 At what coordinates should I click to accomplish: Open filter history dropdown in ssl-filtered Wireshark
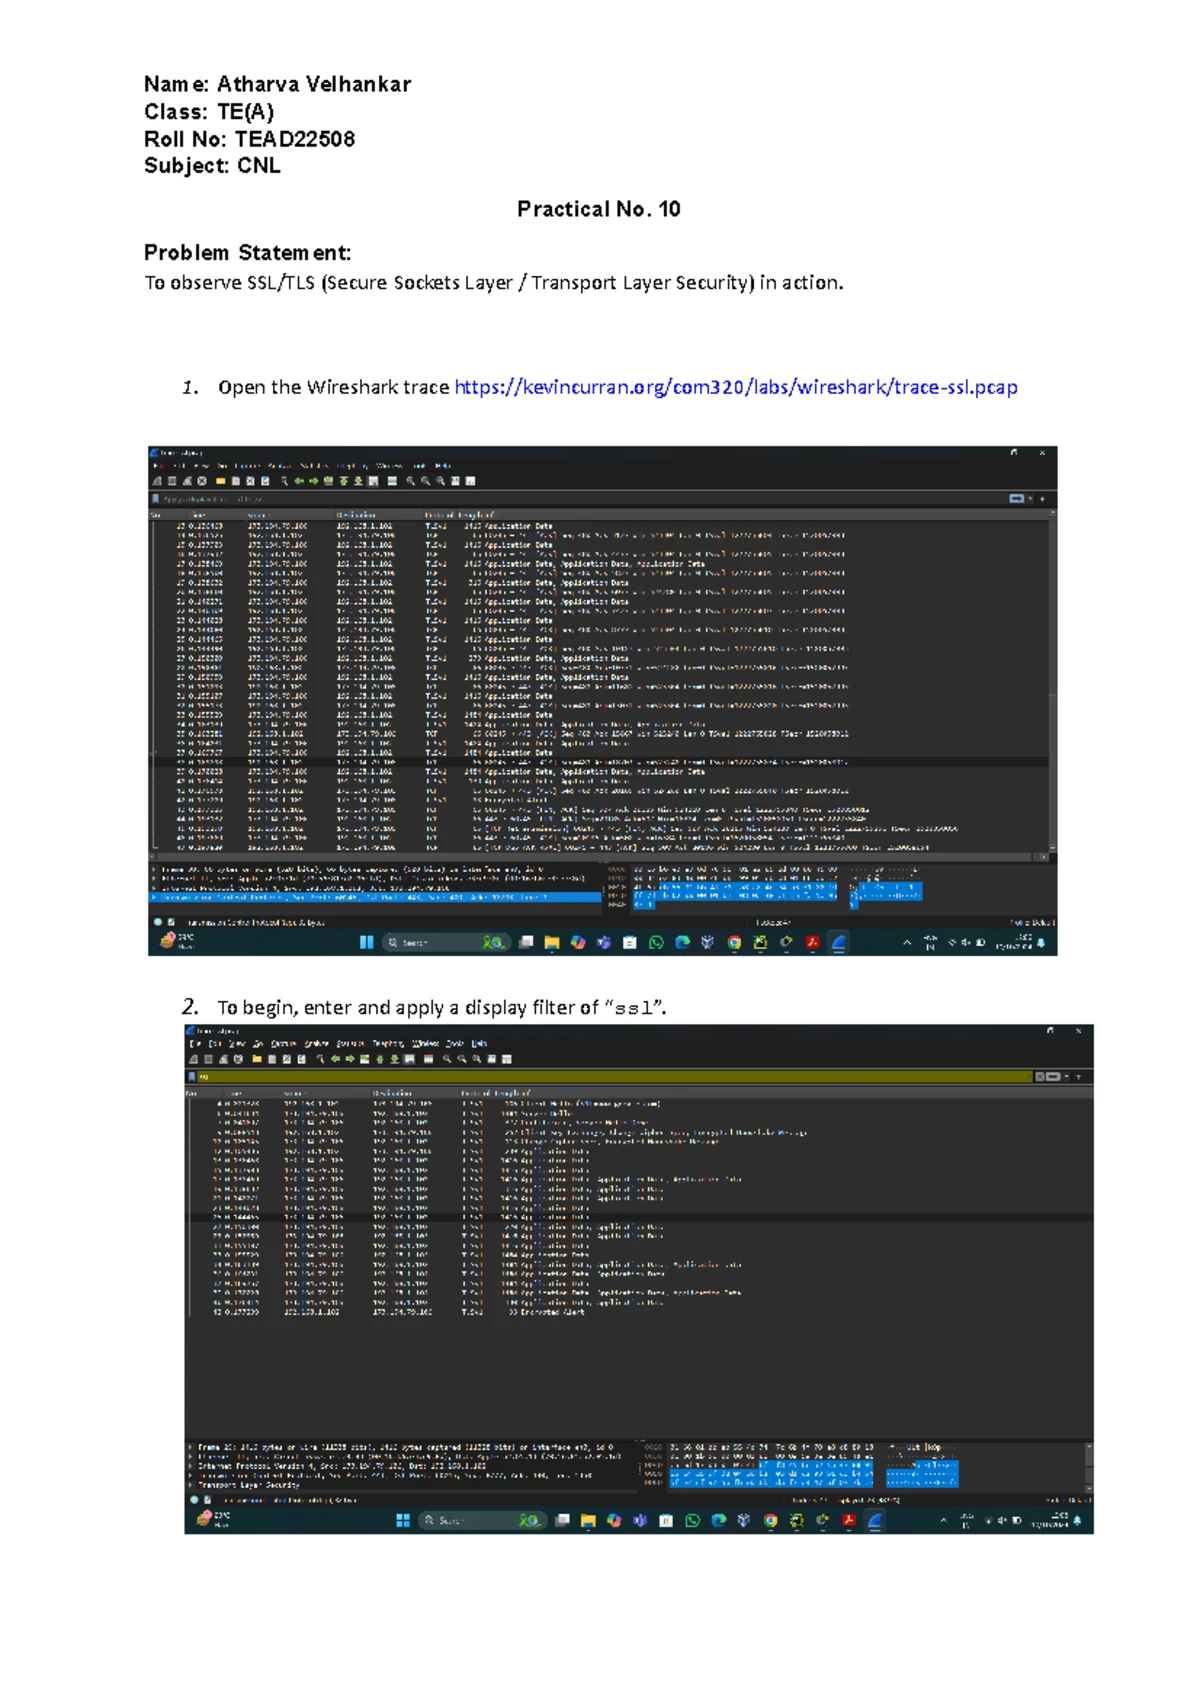click(1067, 1077)
